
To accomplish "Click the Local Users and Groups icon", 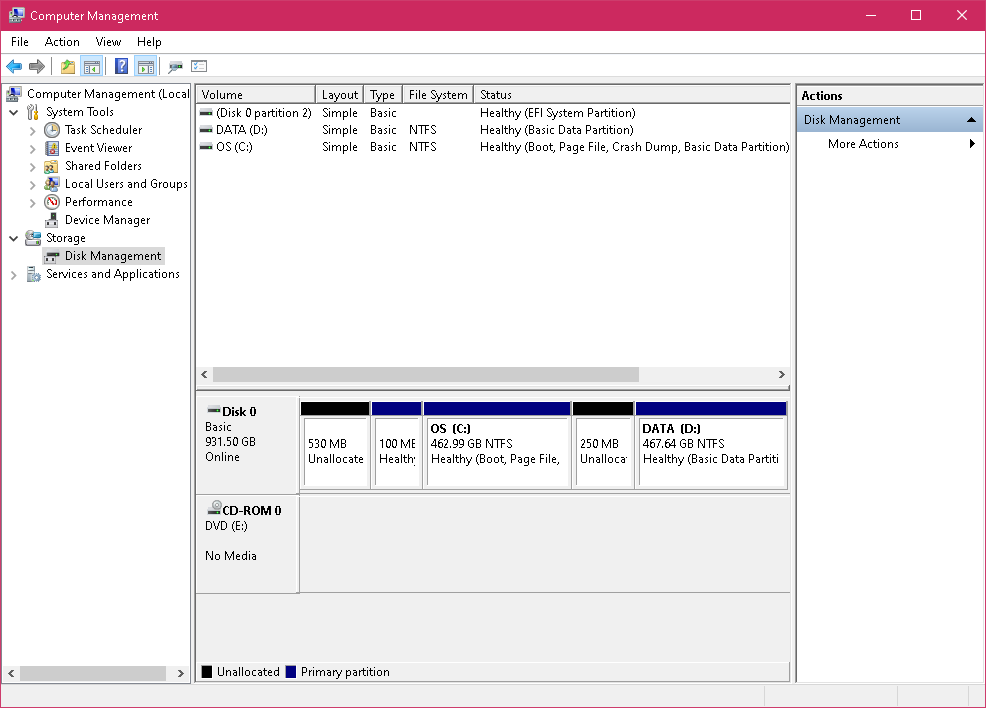I will point(52,184).
